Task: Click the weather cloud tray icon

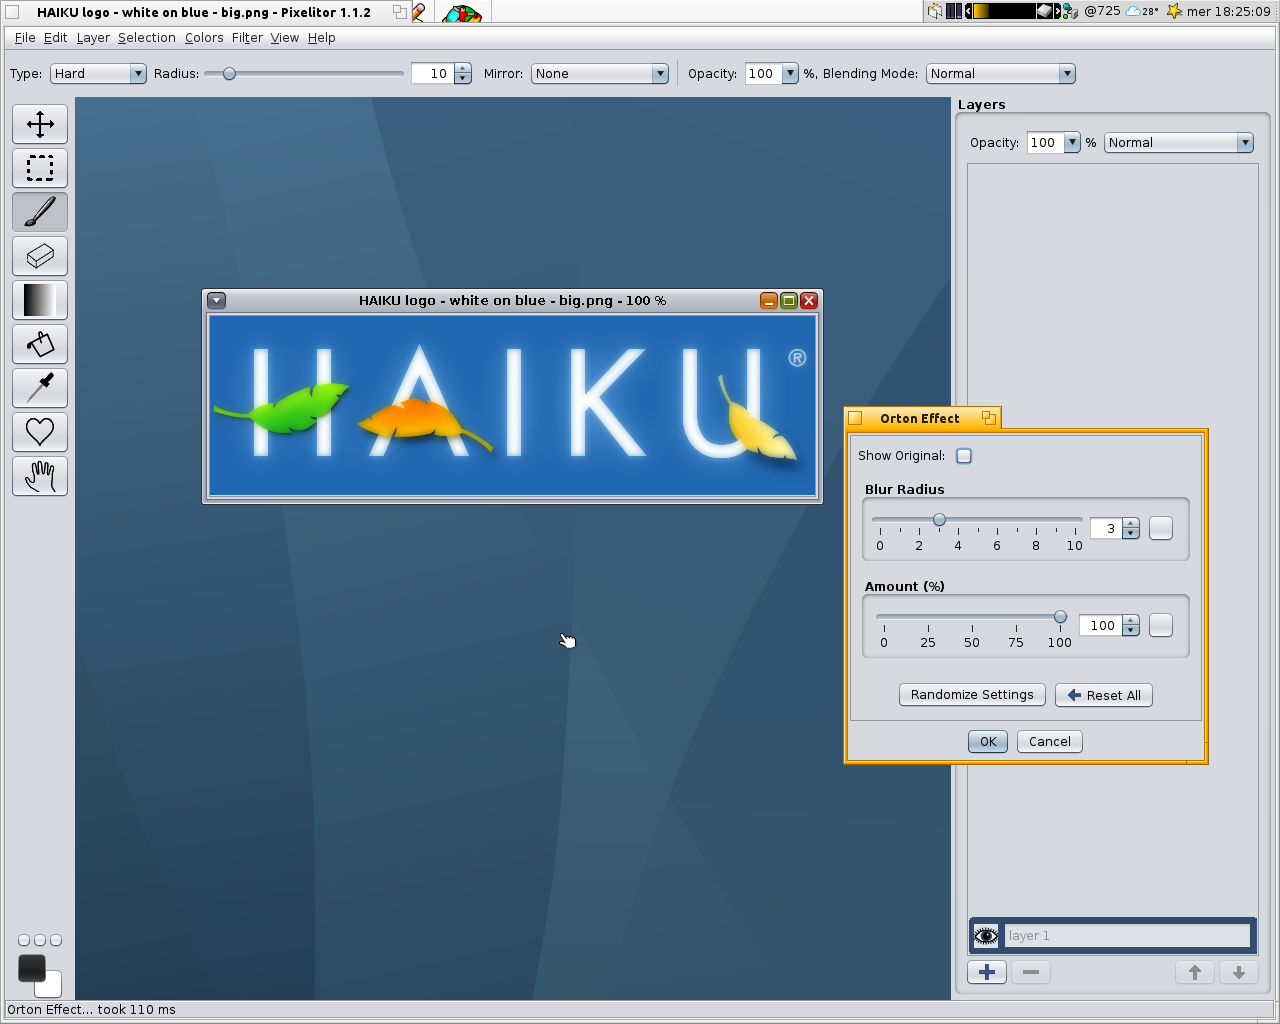Action: coord(1133,11)
